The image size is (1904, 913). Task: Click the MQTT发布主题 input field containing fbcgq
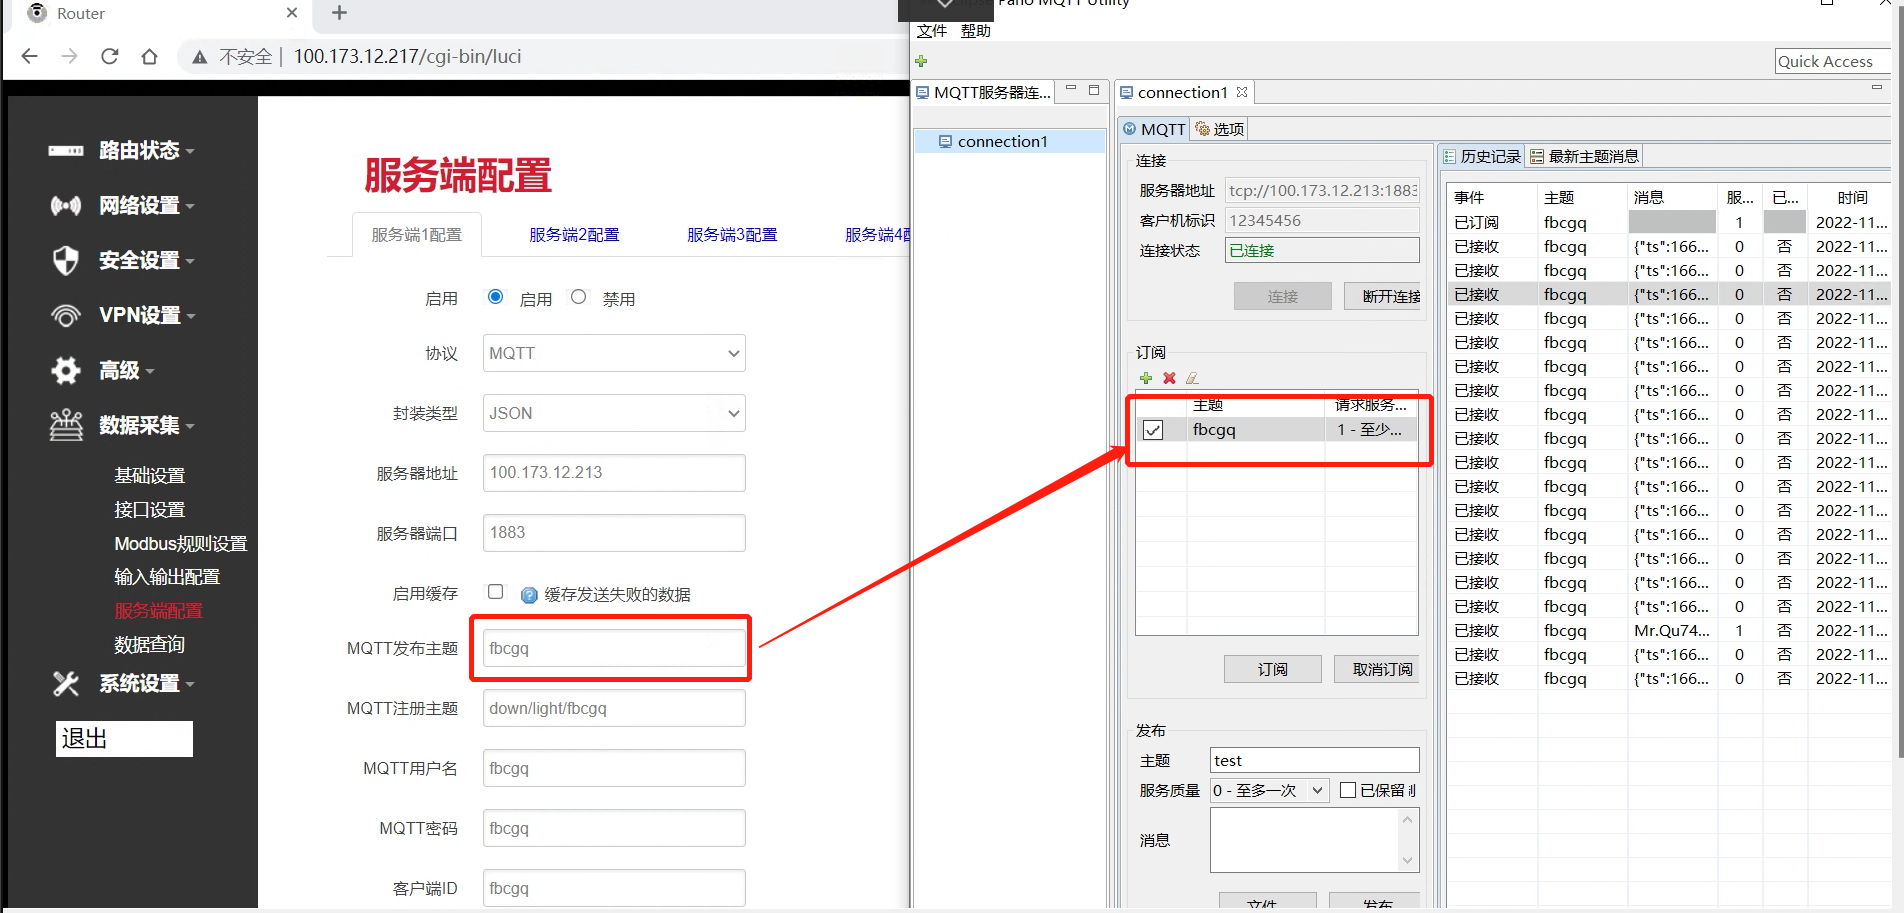click(x=610, y=647)
